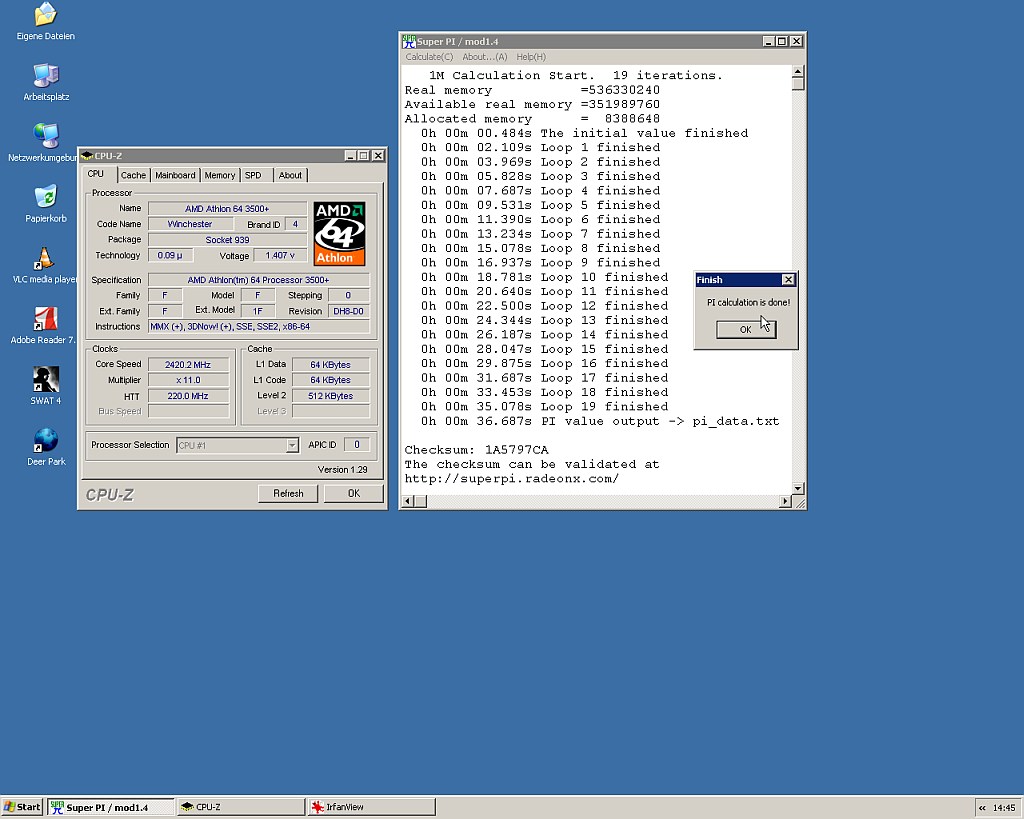Minimize the Super PI window

(x=769, y=41)
